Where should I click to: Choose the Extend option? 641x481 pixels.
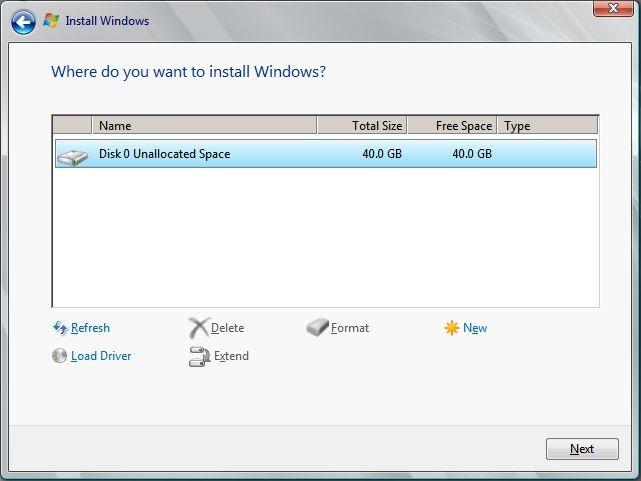(x=231, y=356)
